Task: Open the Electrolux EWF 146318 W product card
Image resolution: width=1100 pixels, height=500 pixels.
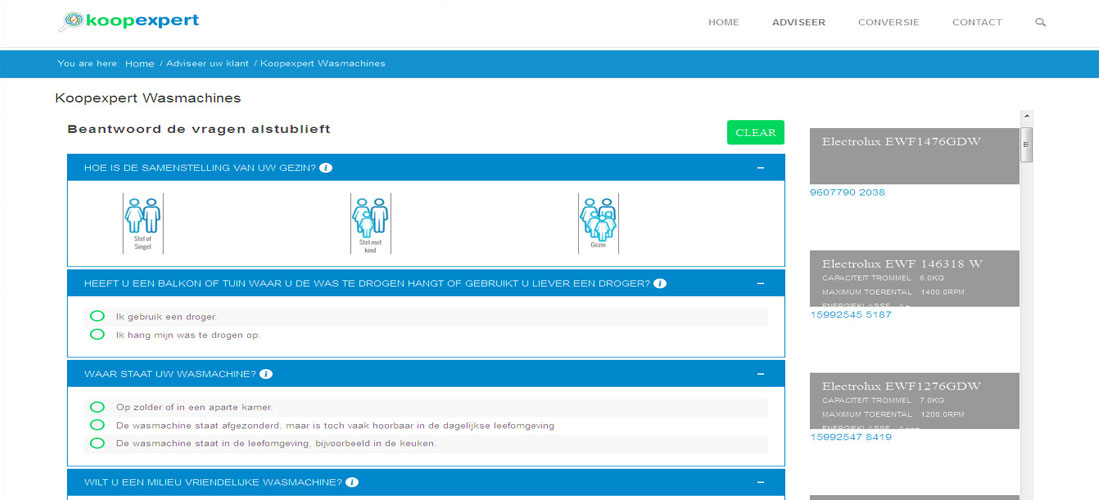Action: pos(914,278)
